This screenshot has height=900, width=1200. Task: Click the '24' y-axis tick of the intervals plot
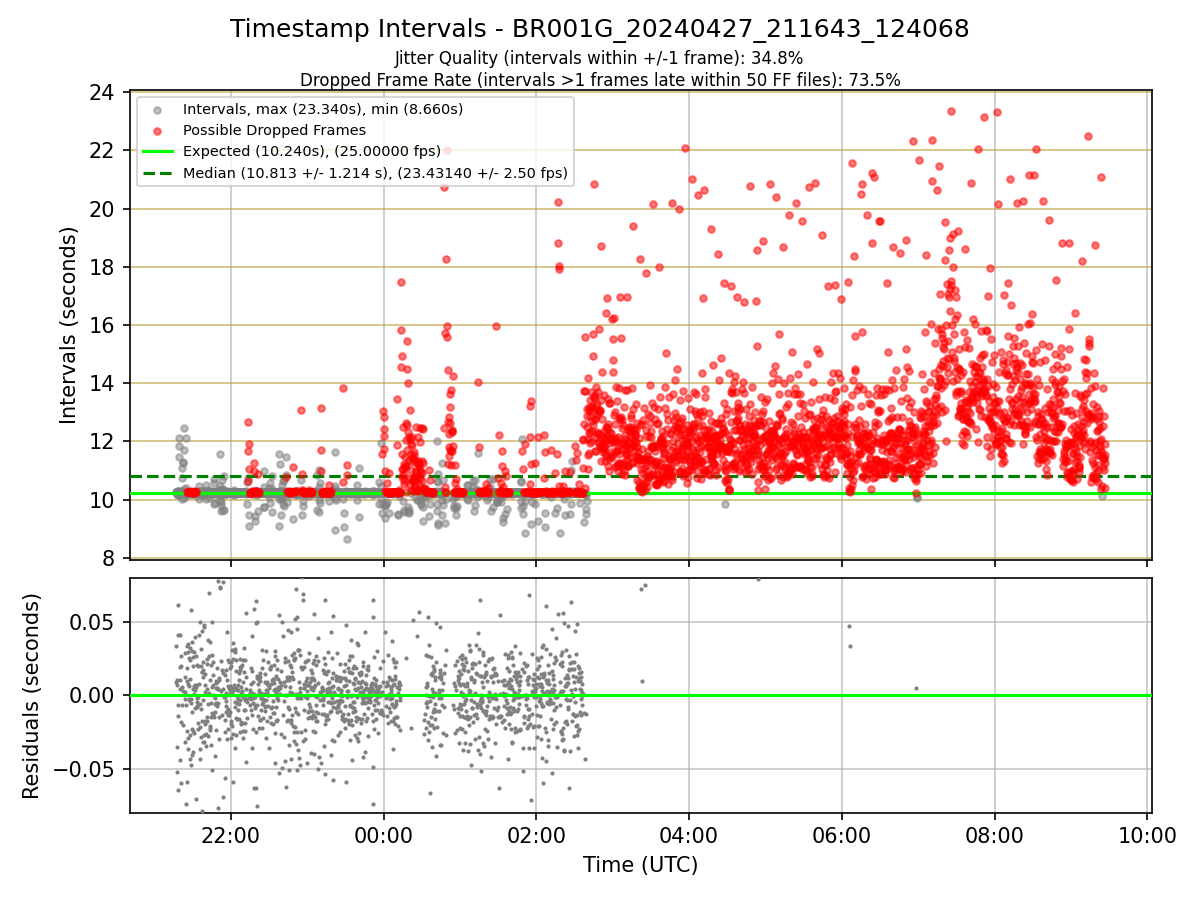click(x=101, y=93)
